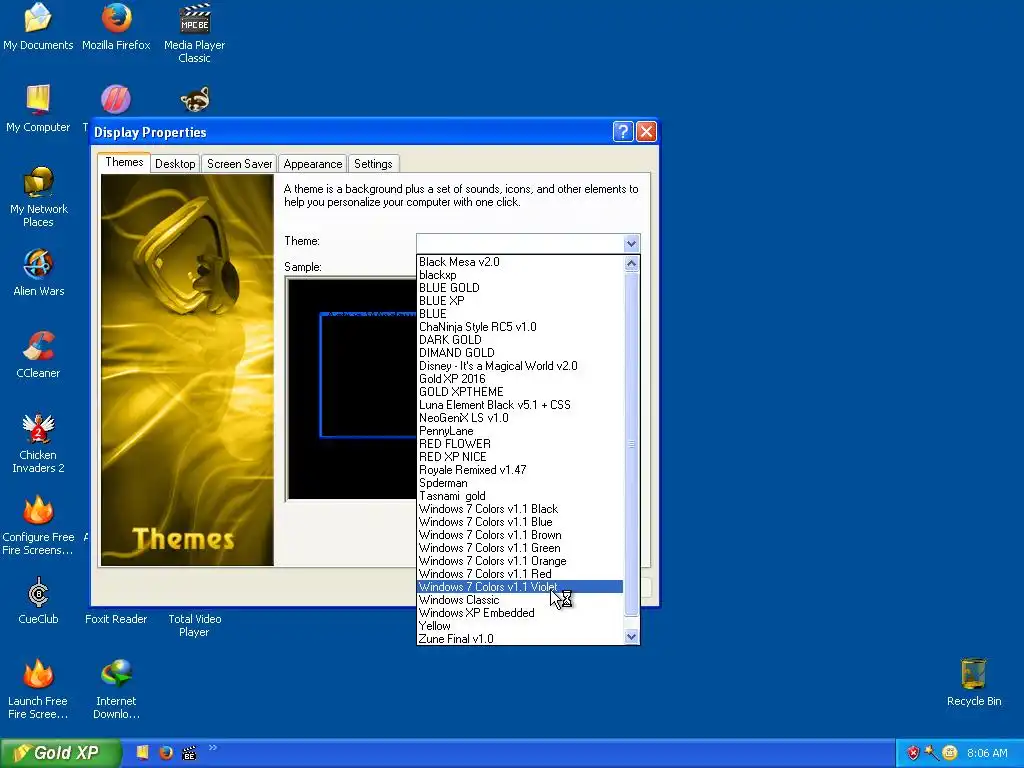Select PennyLane theme
This screenshot has width=1024, height=768.
pyautogui.click(x=520, y=431)
